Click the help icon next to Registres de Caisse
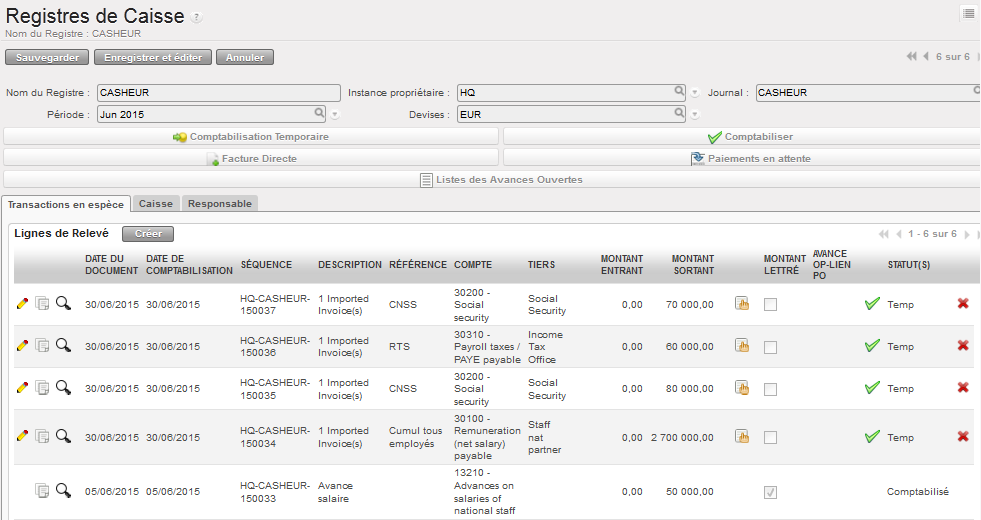 [197, 18]
